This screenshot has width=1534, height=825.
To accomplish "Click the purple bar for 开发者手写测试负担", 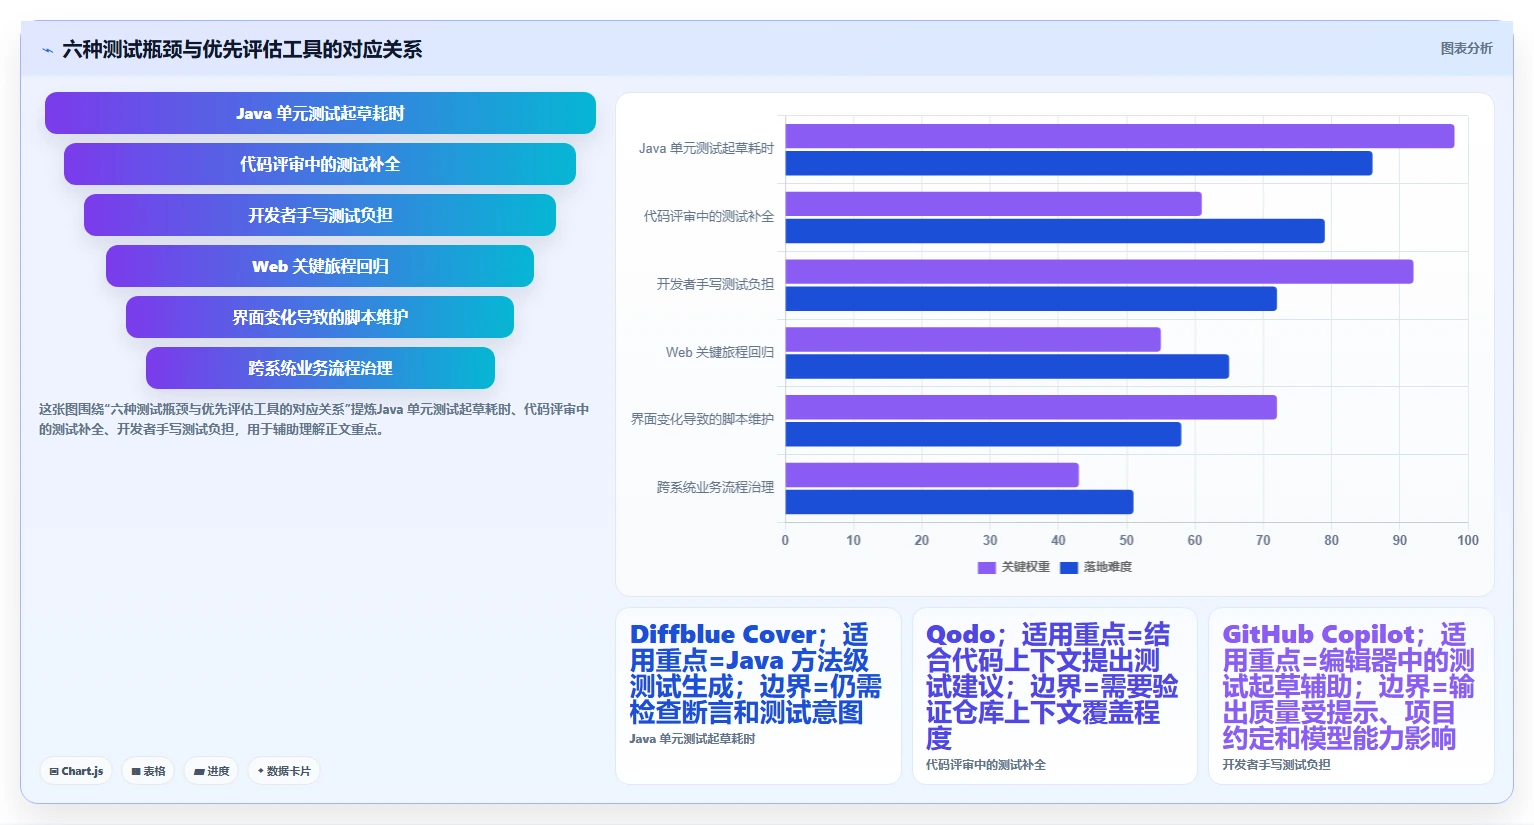I will click(x=1100, y=272).
